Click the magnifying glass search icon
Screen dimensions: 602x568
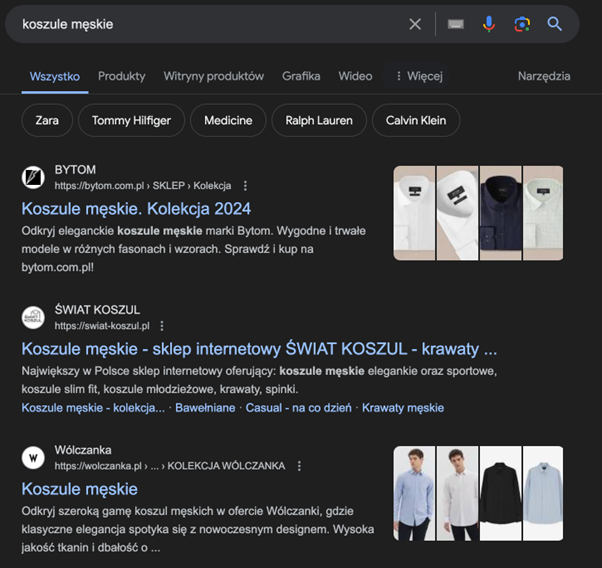555,24
